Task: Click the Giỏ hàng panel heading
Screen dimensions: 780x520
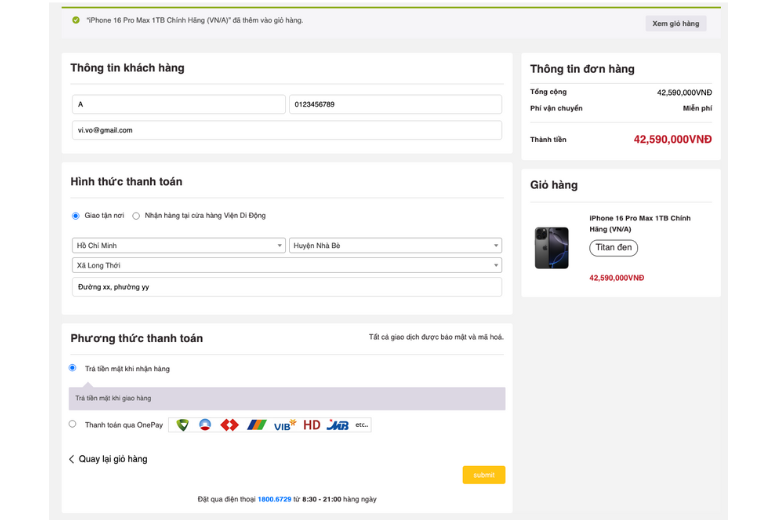Action: tap(554, 185)
